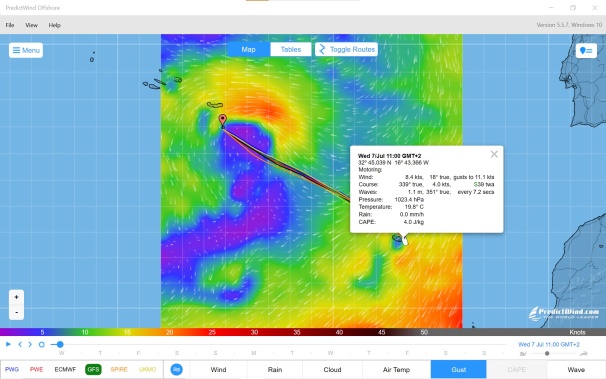This screenshot has width=606, height=379.
Task: Click the timeline slider handle
Action: pyautogui.click(x=60, y=344)
